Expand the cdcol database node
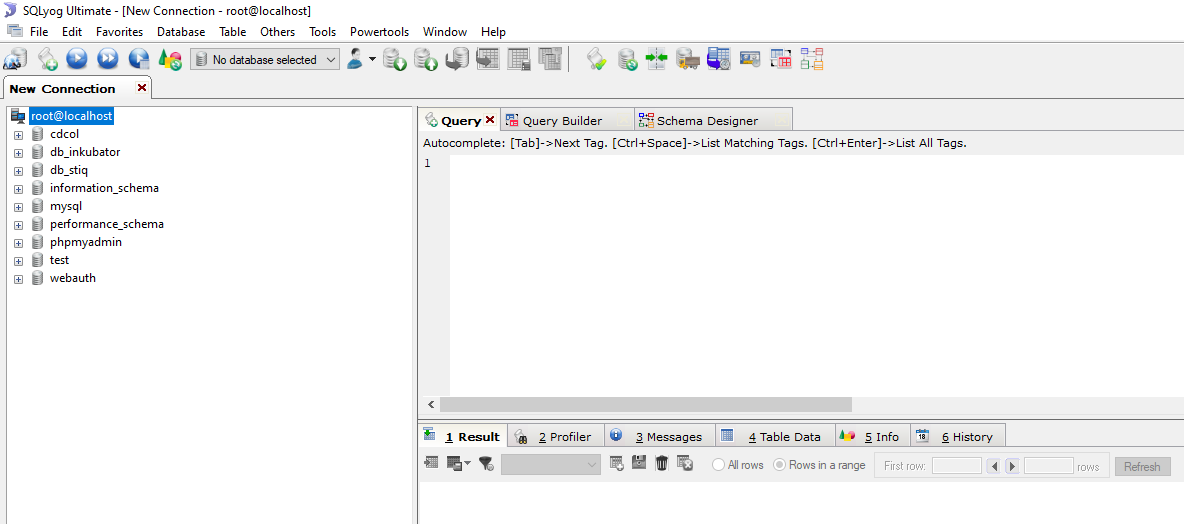The image size is (1184, 524). pyautogui.click(x=18, y=134)
